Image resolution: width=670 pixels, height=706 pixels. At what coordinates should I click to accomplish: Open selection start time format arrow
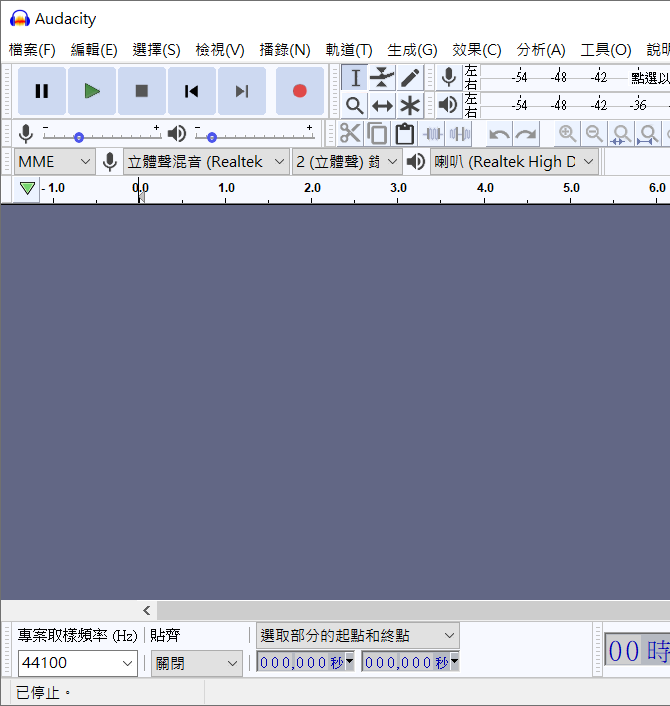(x=349, y=661)
